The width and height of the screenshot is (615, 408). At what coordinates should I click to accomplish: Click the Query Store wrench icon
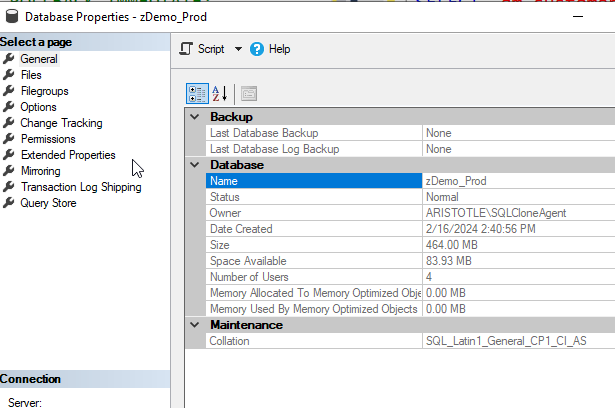coord(9,203)
